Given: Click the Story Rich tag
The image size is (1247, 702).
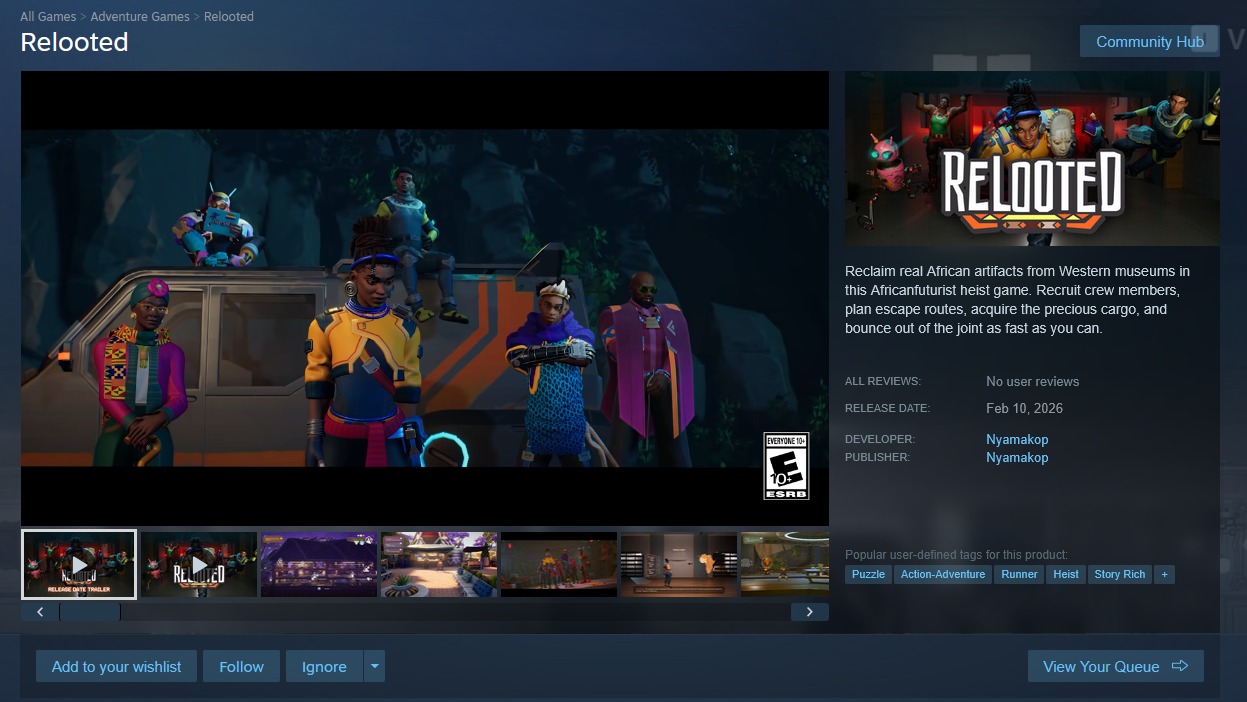Looking at the screenshot, I should pos(1119,574).
